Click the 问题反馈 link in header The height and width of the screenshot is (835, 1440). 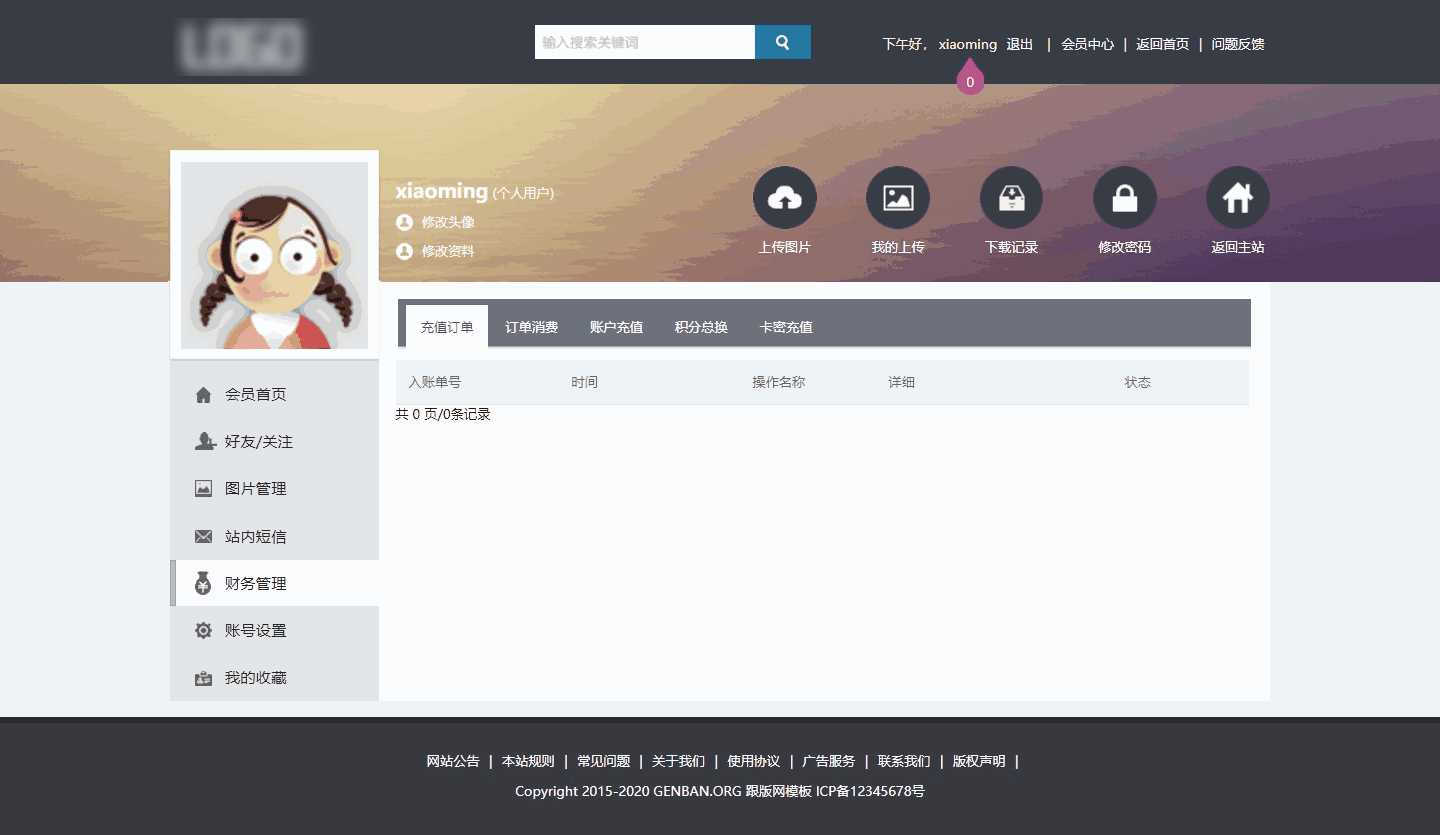coord(1238,44)
